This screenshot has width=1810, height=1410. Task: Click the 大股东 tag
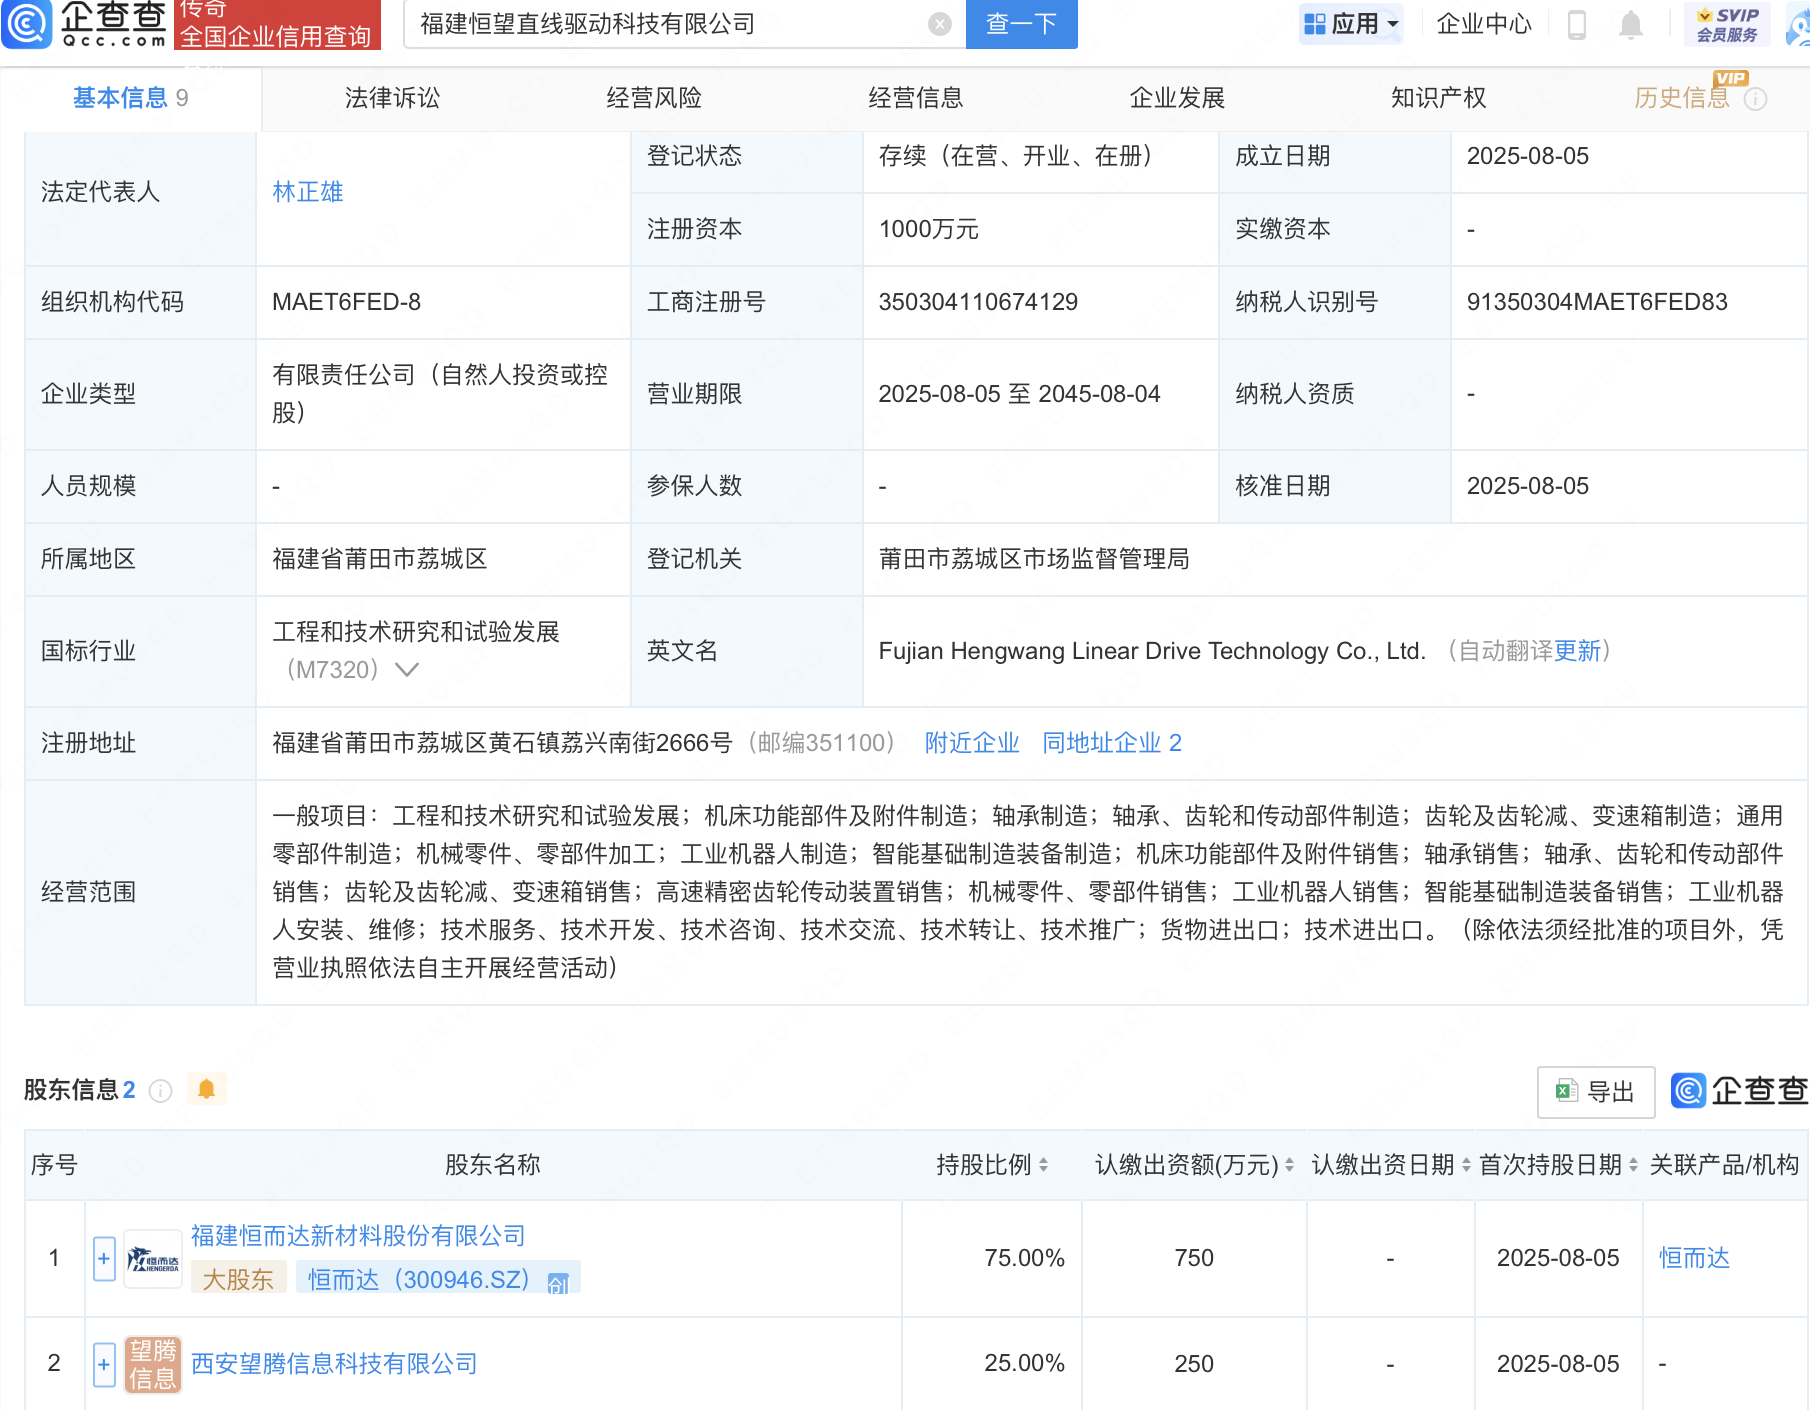point(238,1279)
